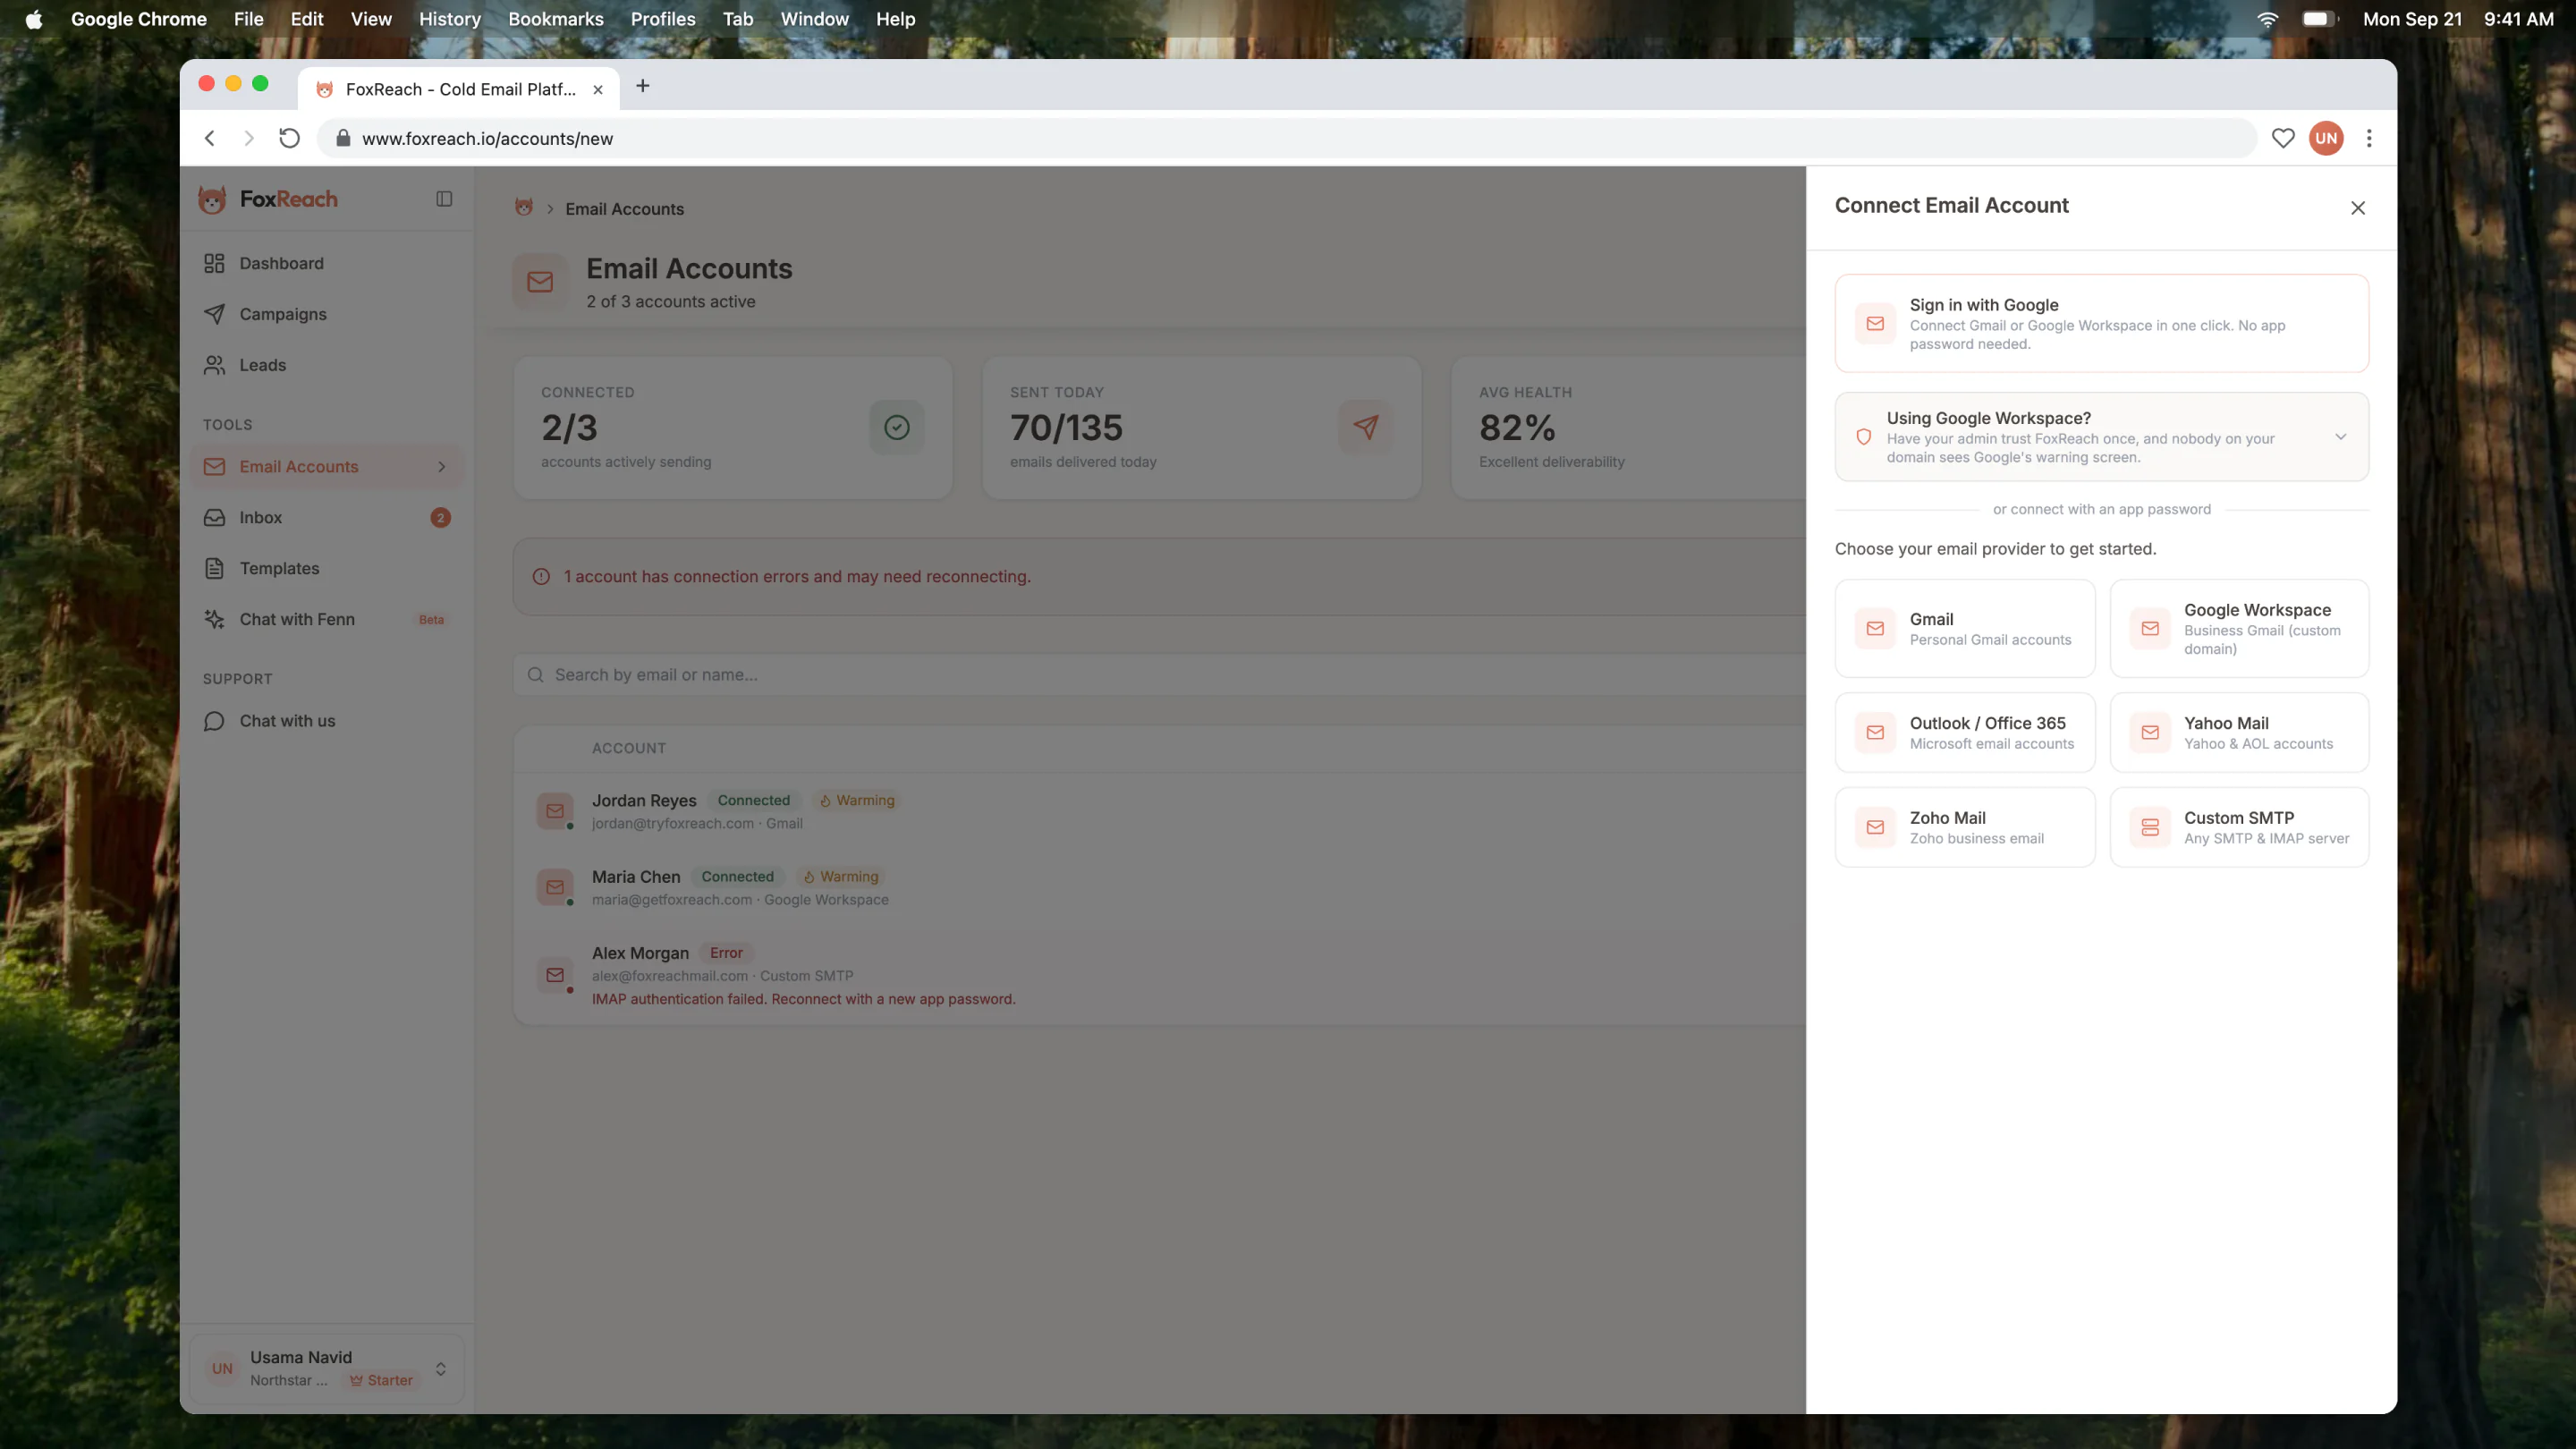Select Zoho Mail provider
The height and width of the screenshot is (1449, 2576).
point(1964,827)
